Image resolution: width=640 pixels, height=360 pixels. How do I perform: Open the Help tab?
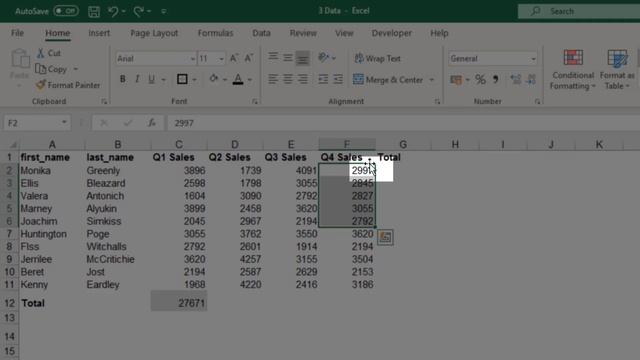[x=439, y=33]
